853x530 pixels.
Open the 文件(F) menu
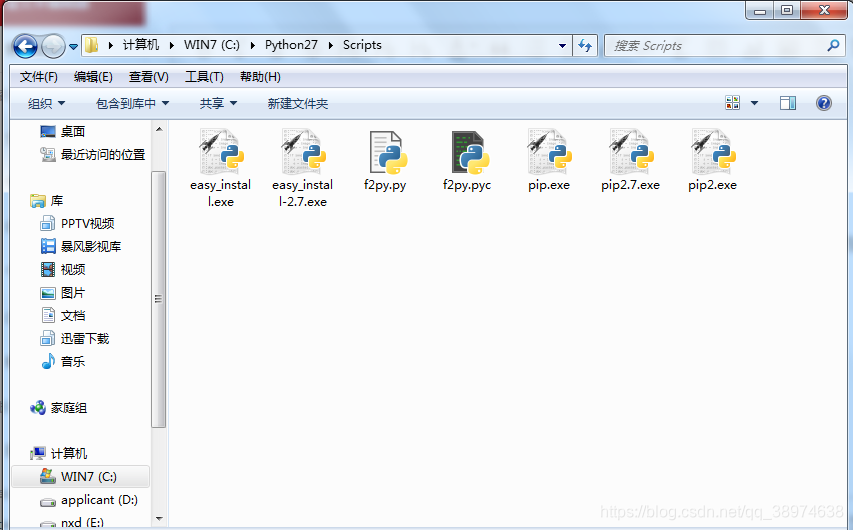point(39,77)
